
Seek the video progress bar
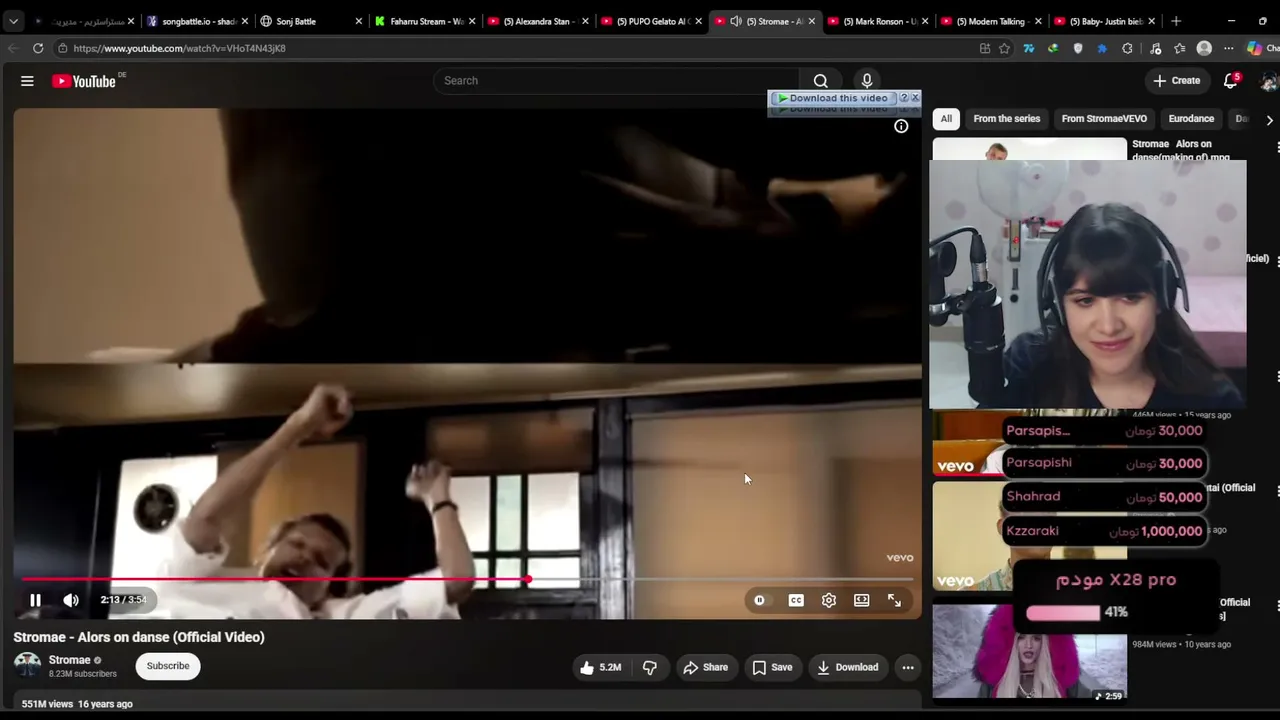pos(467,580)
